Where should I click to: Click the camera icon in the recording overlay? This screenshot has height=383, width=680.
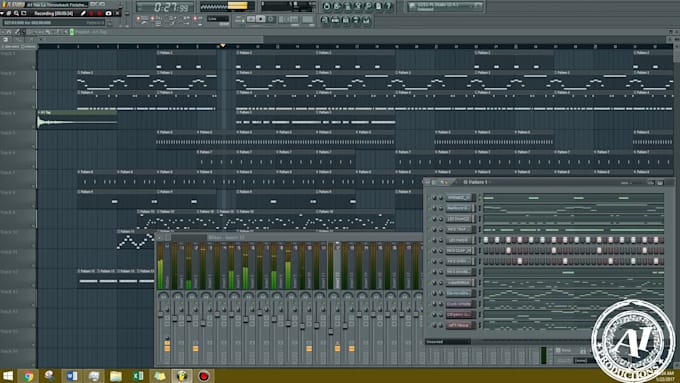pyautogui.click(x=108, y=13)
